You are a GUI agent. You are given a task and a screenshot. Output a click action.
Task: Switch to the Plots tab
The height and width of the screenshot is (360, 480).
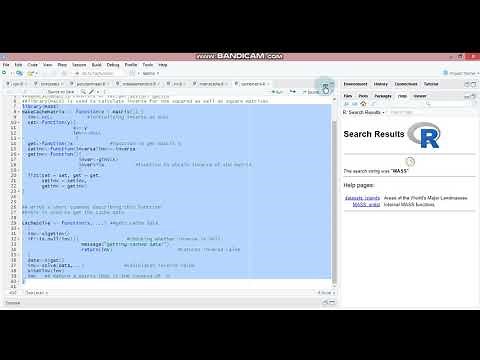point(363,96)
